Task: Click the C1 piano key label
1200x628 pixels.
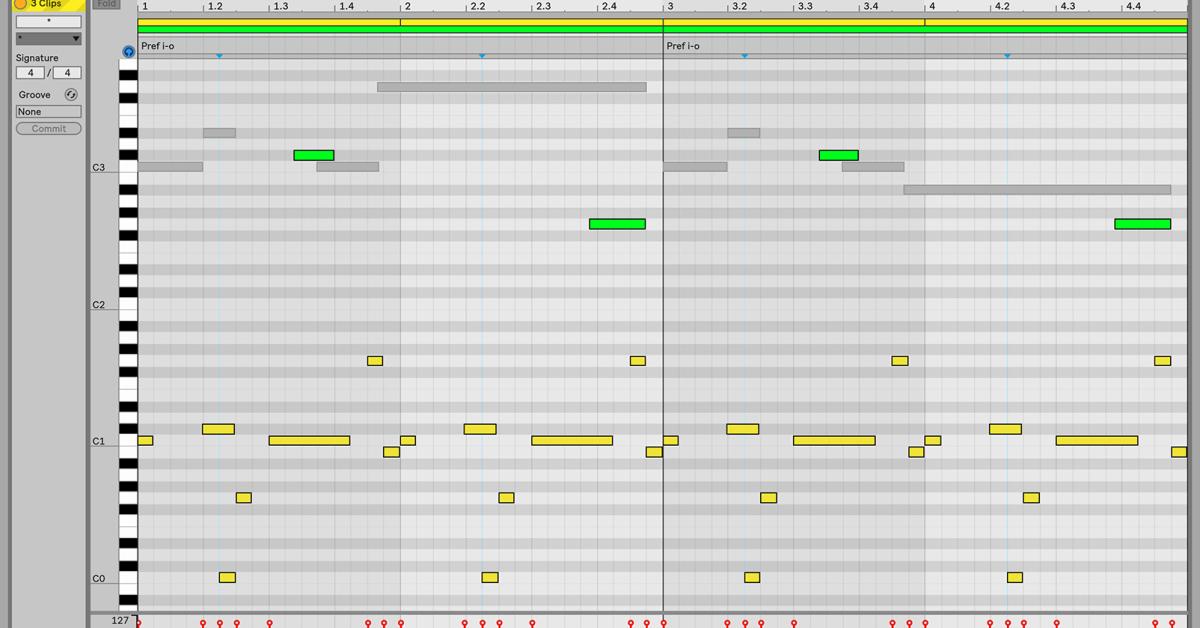Action: pos(99,441)
